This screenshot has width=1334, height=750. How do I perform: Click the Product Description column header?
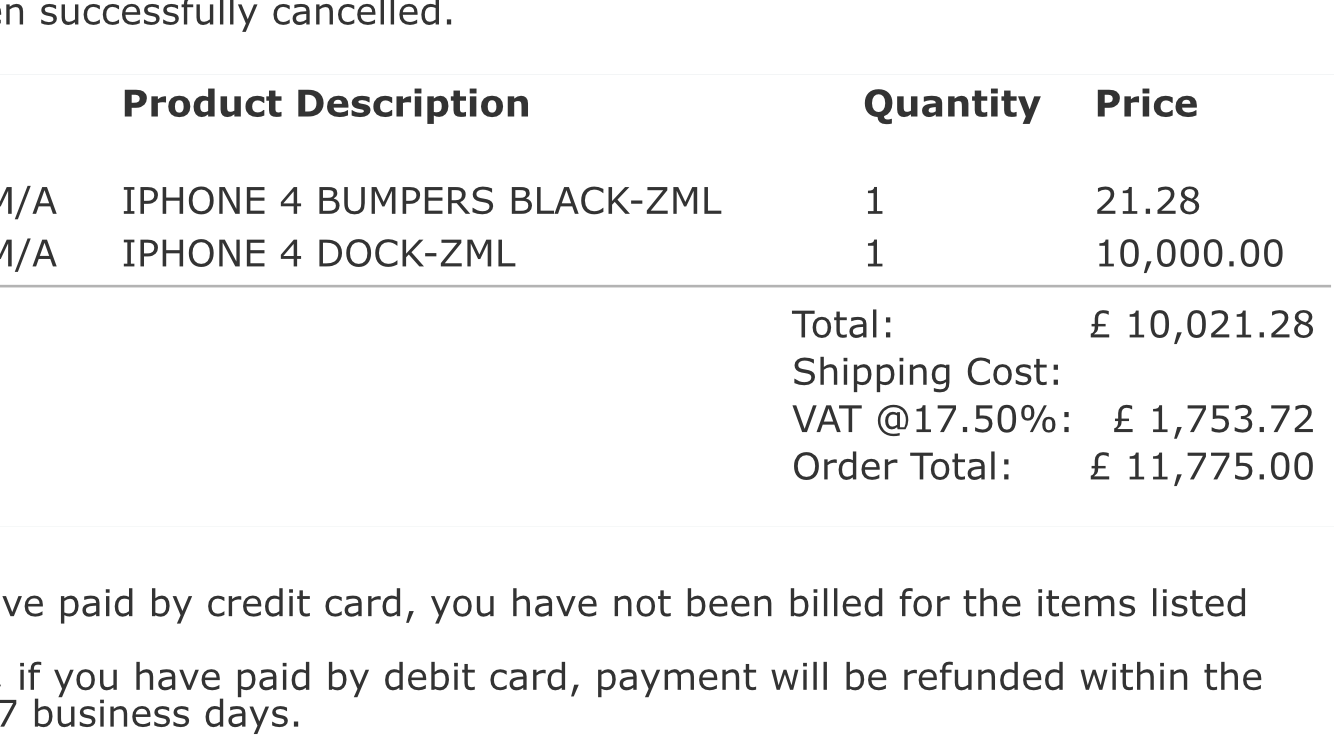pyautogui.click(x=325, y=104)
